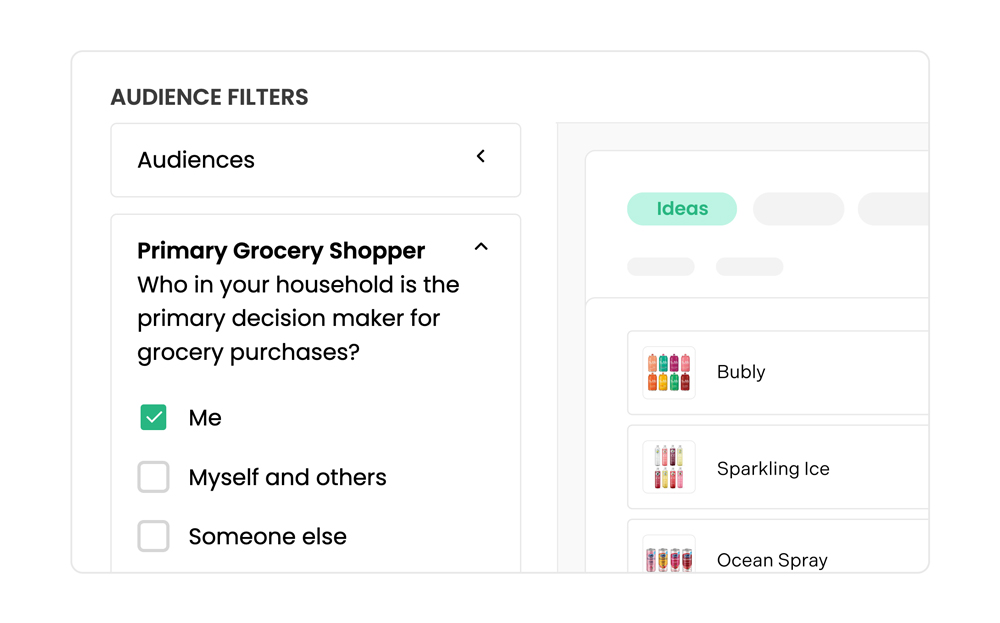This screenshot has width=1000, height=623.
Task: Collapse the Primary Grocery Shopper section
Action: pos(481,247)
